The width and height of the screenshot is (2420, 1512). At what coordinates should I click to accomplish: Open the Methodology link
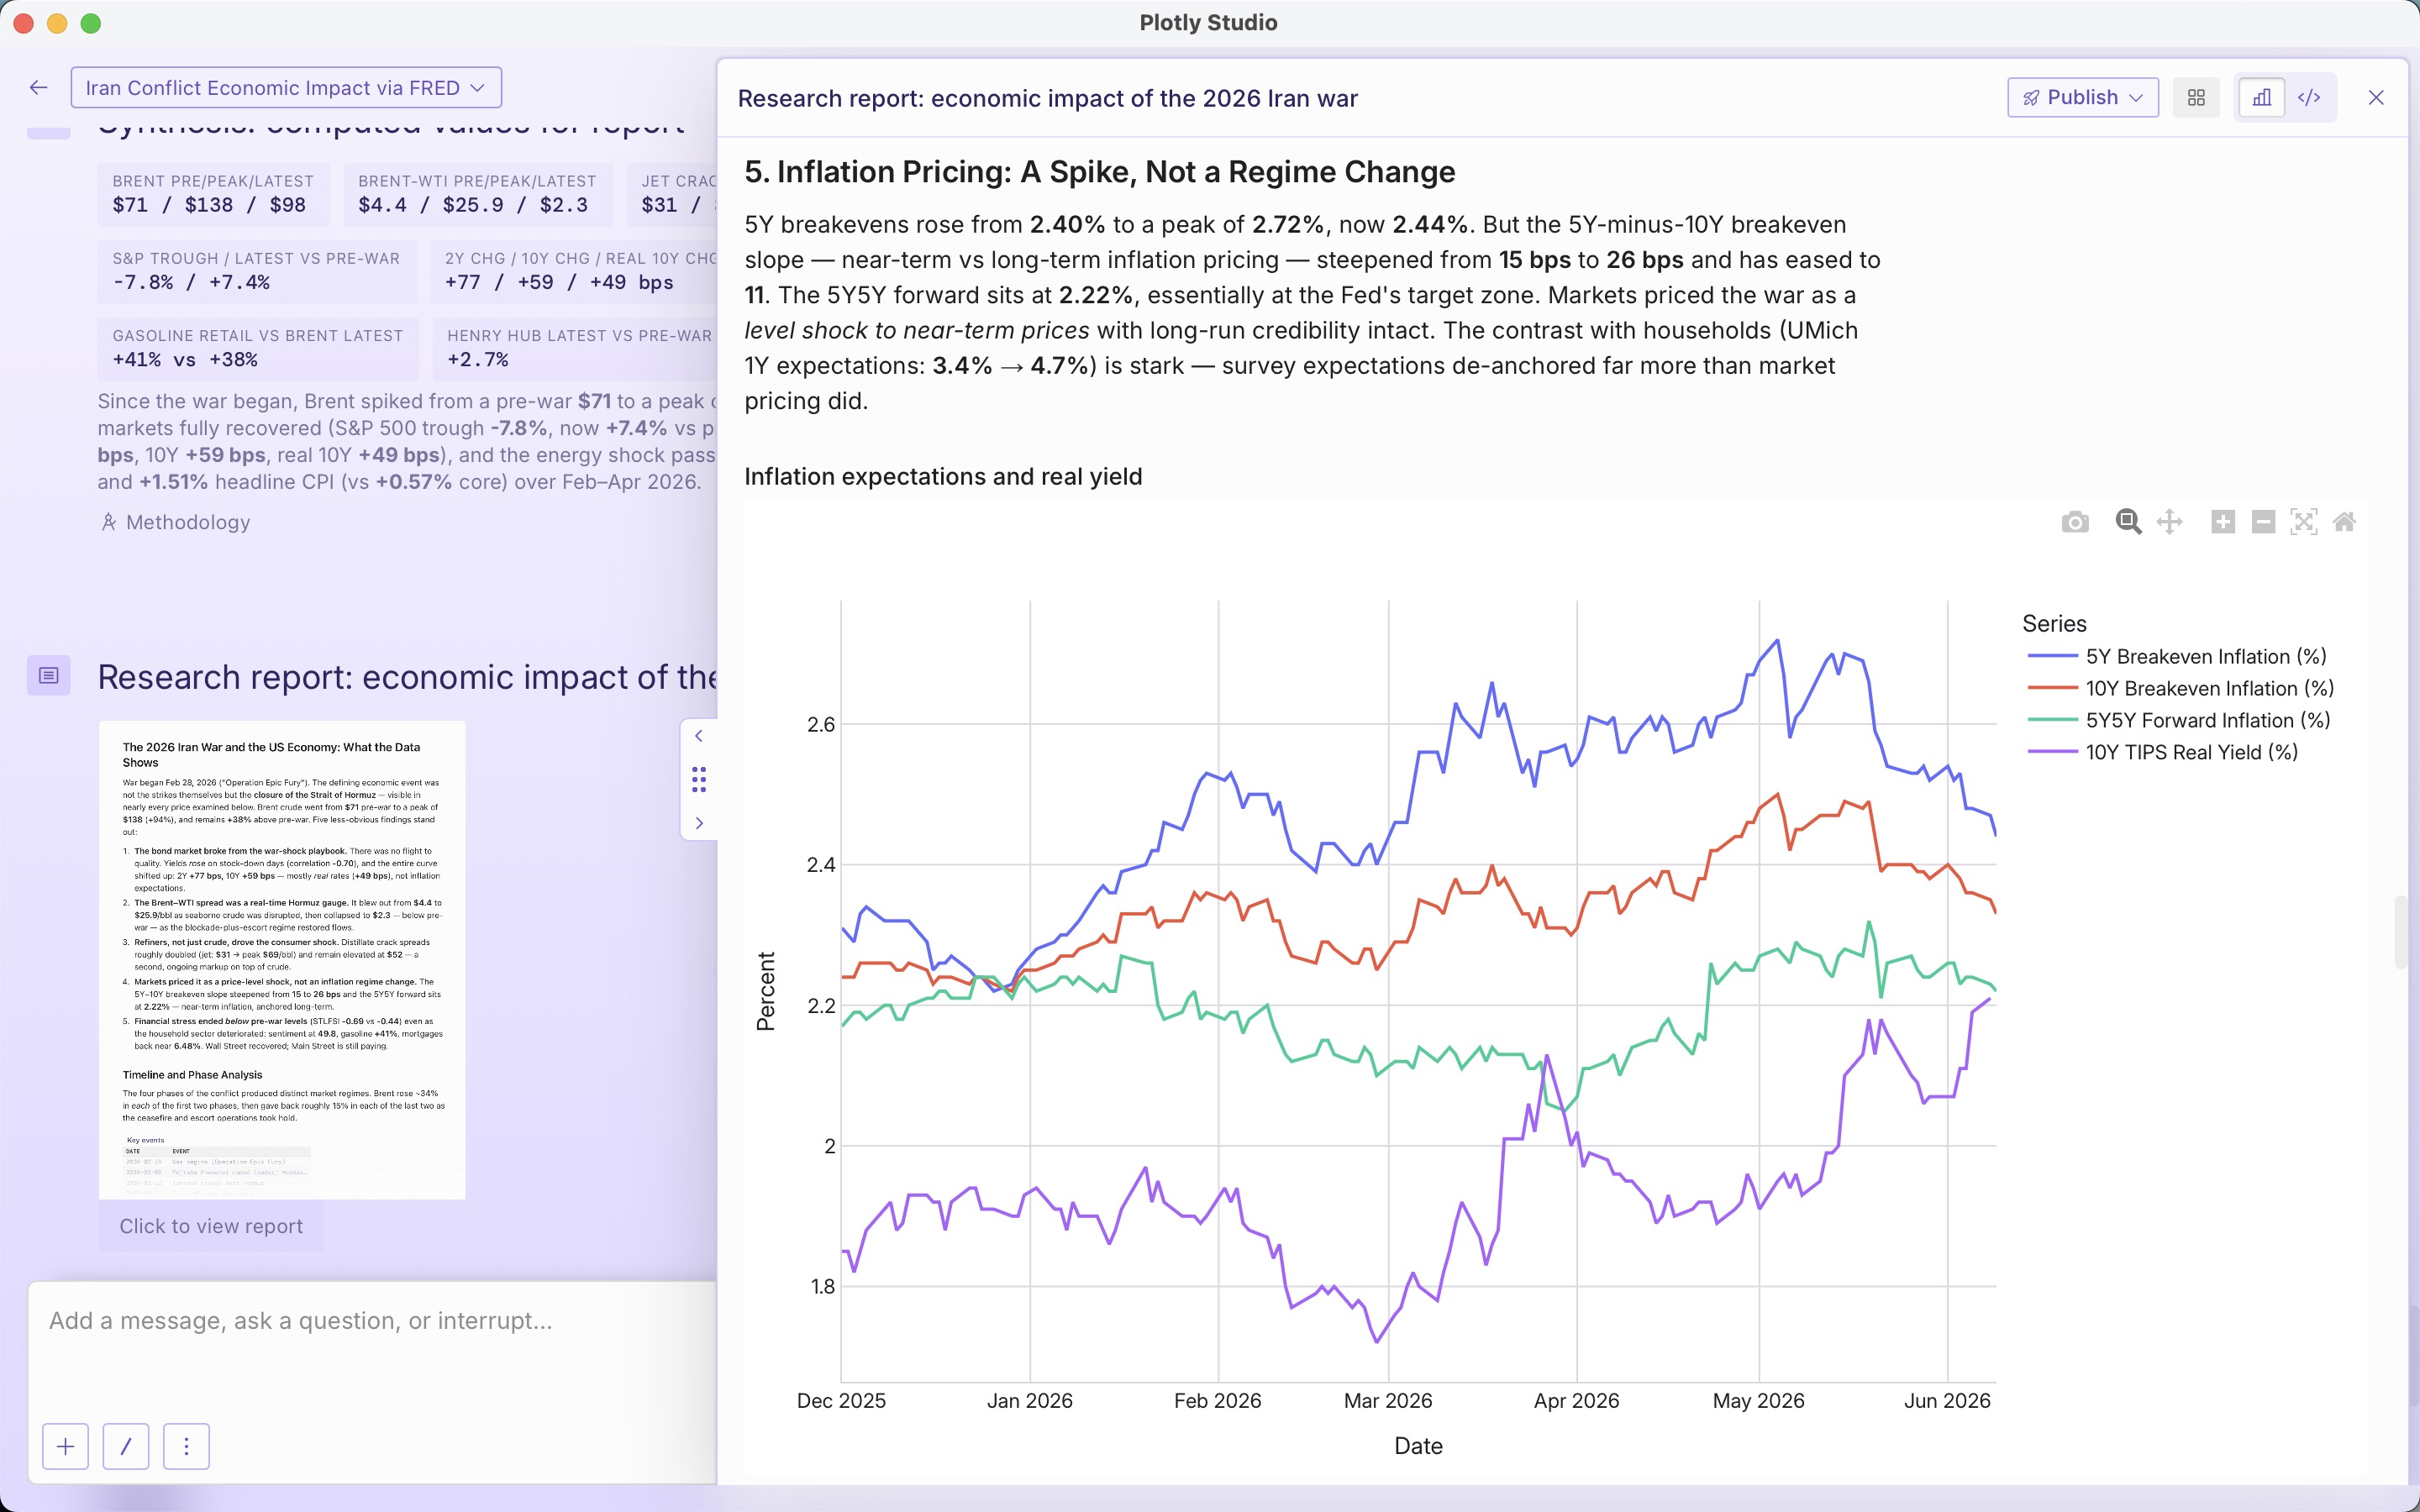click(x=176, y=522)
